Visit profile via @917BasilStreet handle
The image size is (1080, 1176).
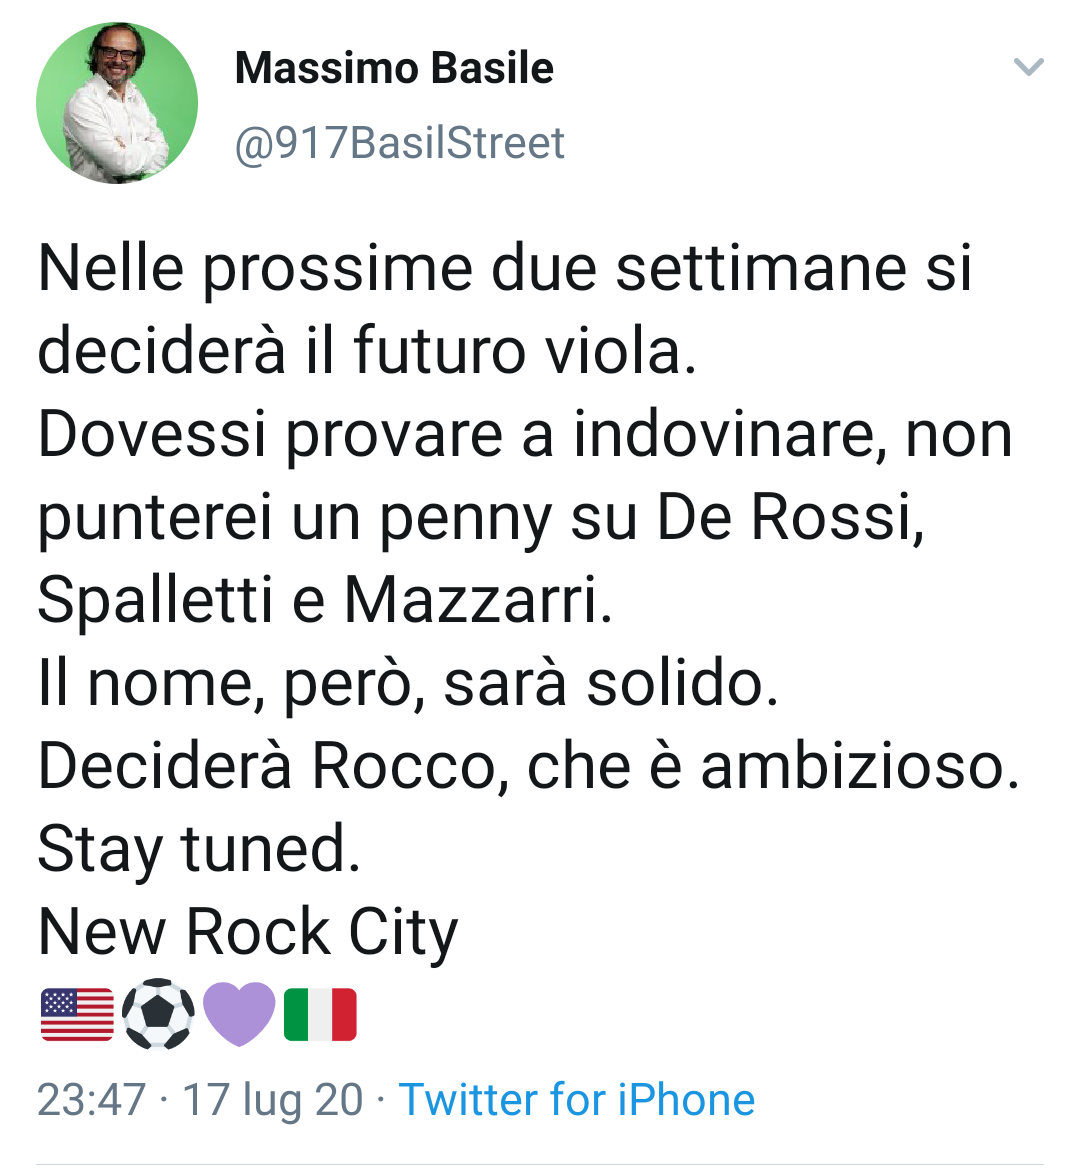point(399,142)
